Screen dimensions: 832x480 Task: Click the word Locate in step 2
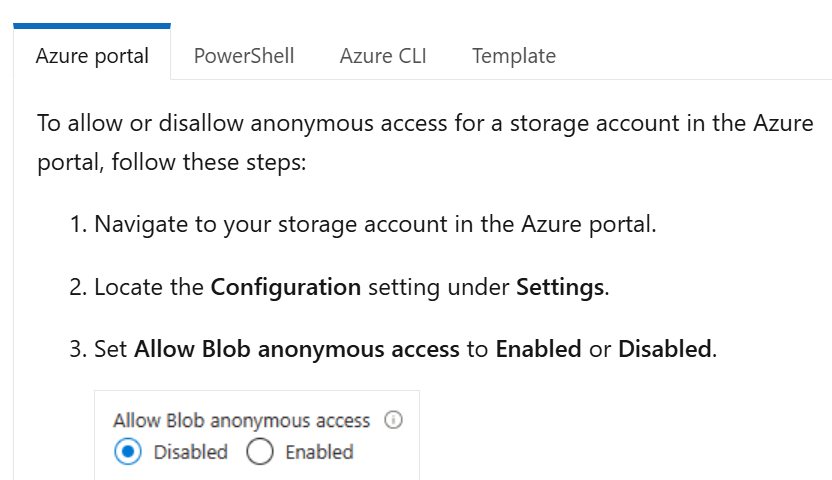[129, 287]
